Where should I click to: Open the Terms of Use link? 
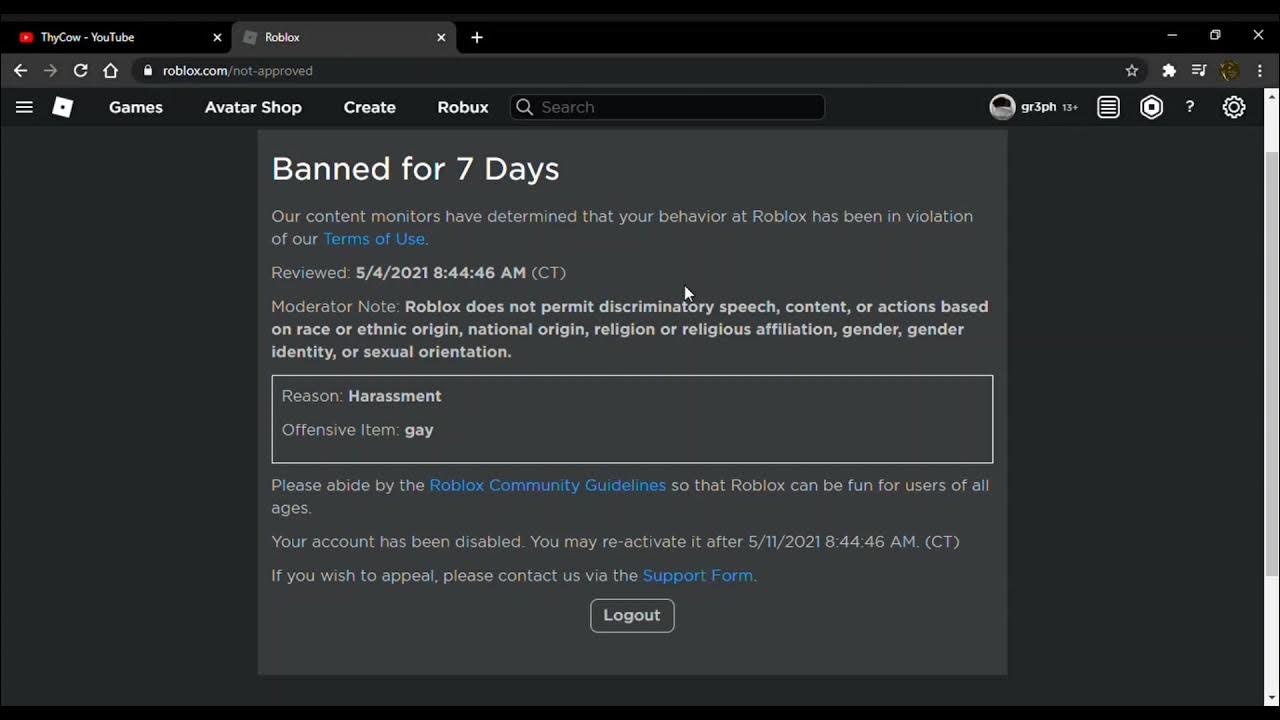tap(374, 239)
